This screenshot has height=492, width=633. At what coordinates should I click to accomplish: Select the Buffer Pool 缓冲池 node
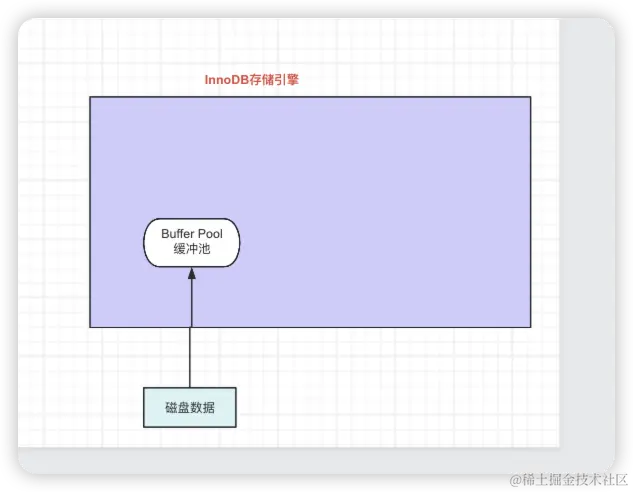tap(192, 243)
